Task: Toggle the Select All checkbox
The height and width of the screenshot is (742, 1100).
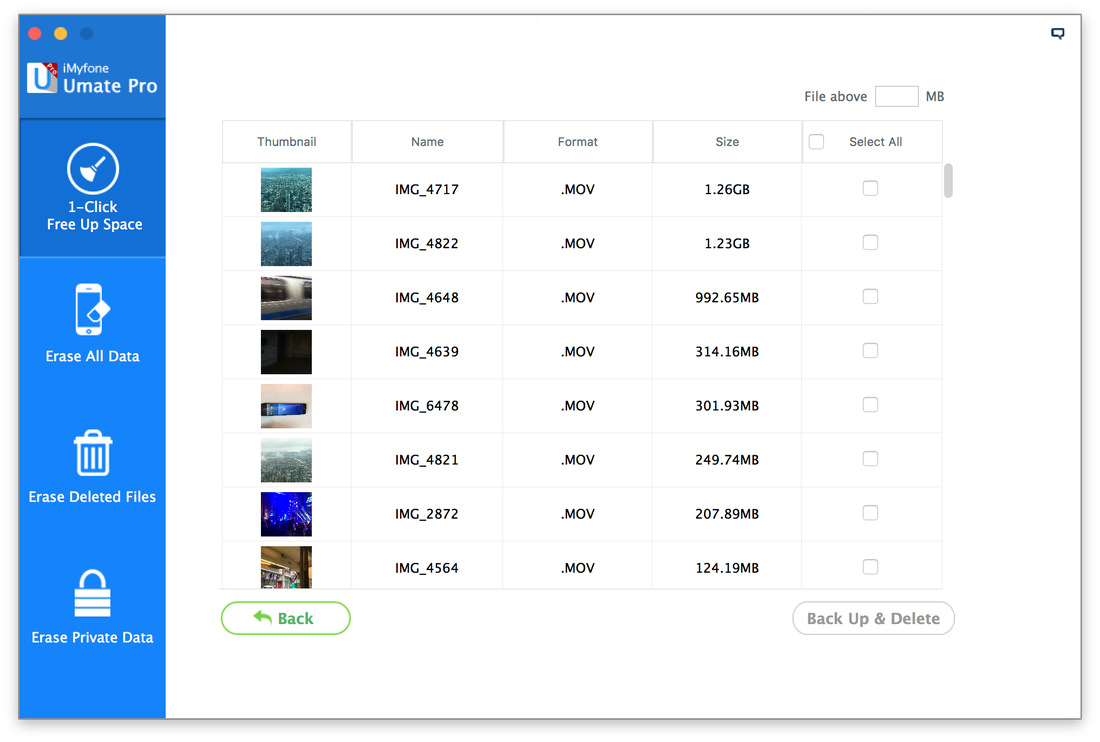Action: pyautogui.click(x=816, y=142)
